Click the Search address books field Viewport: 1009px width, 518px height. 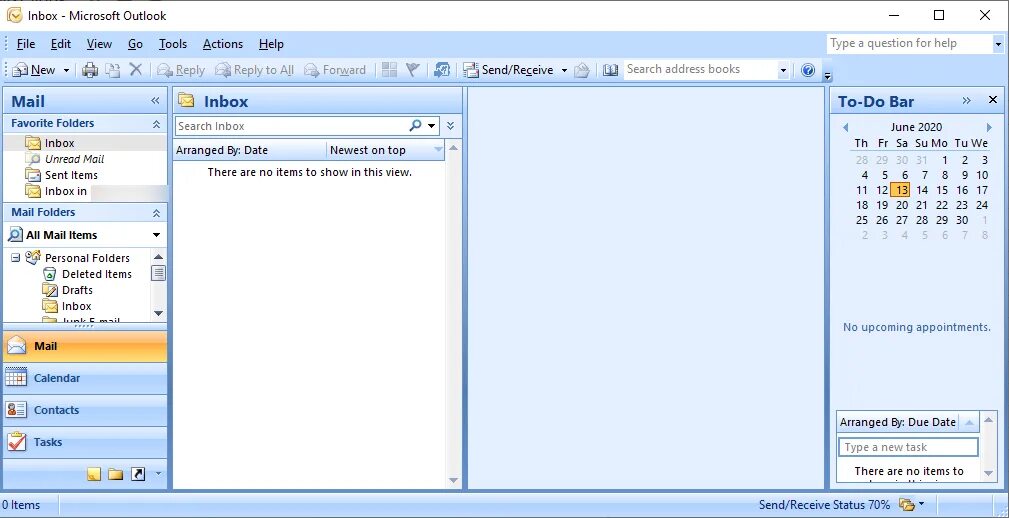701,69
